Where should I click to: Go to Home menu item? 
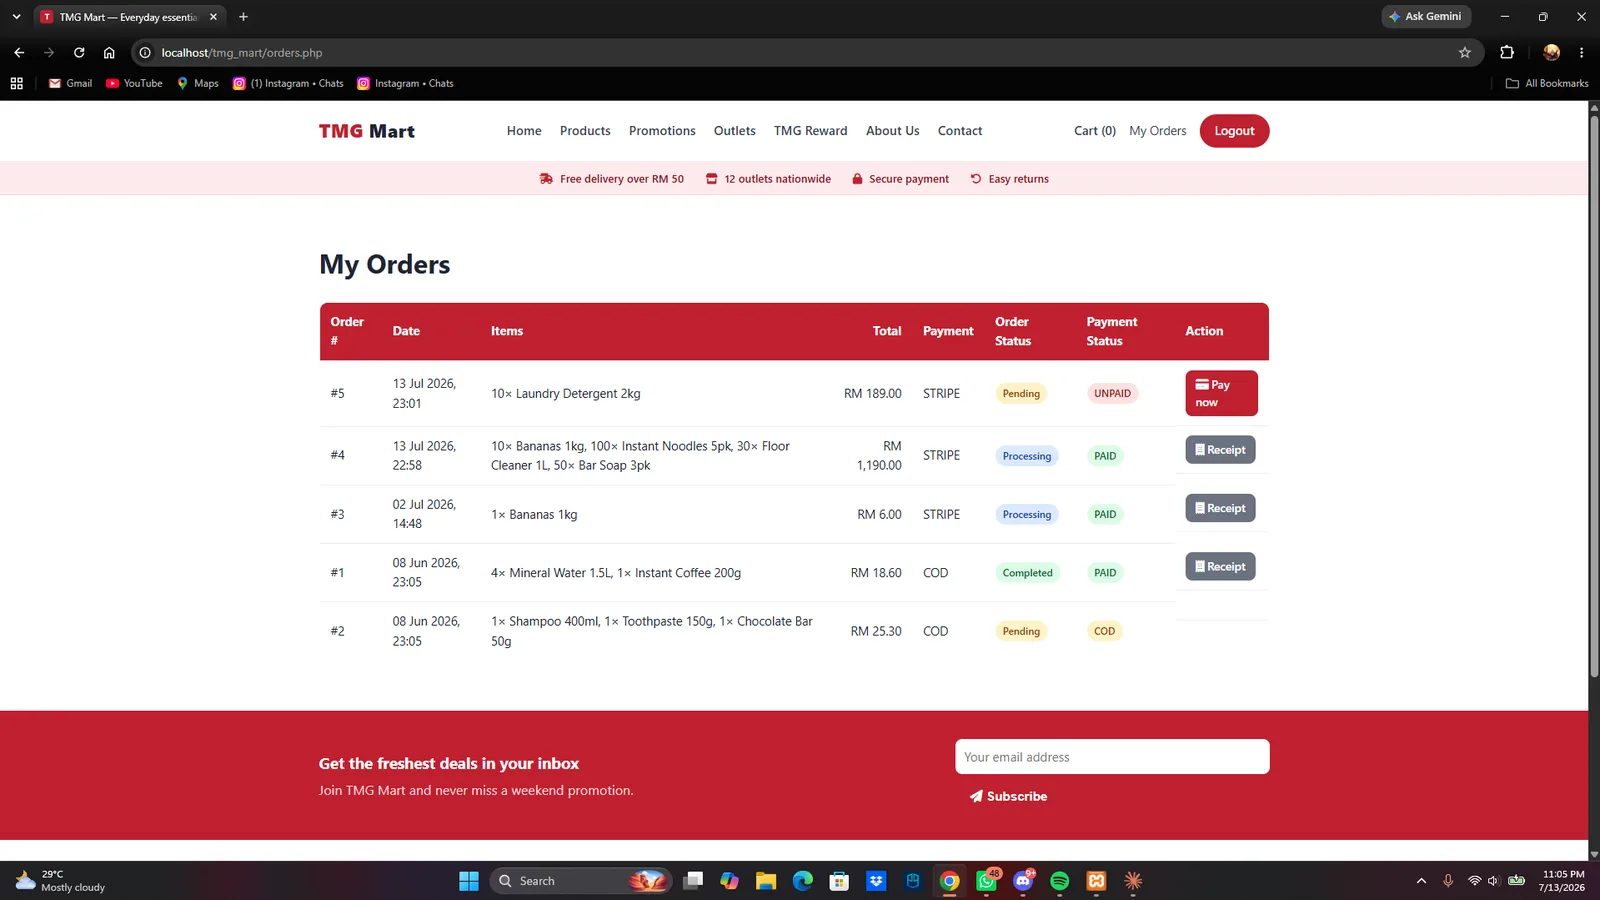[x=524, y=131]
